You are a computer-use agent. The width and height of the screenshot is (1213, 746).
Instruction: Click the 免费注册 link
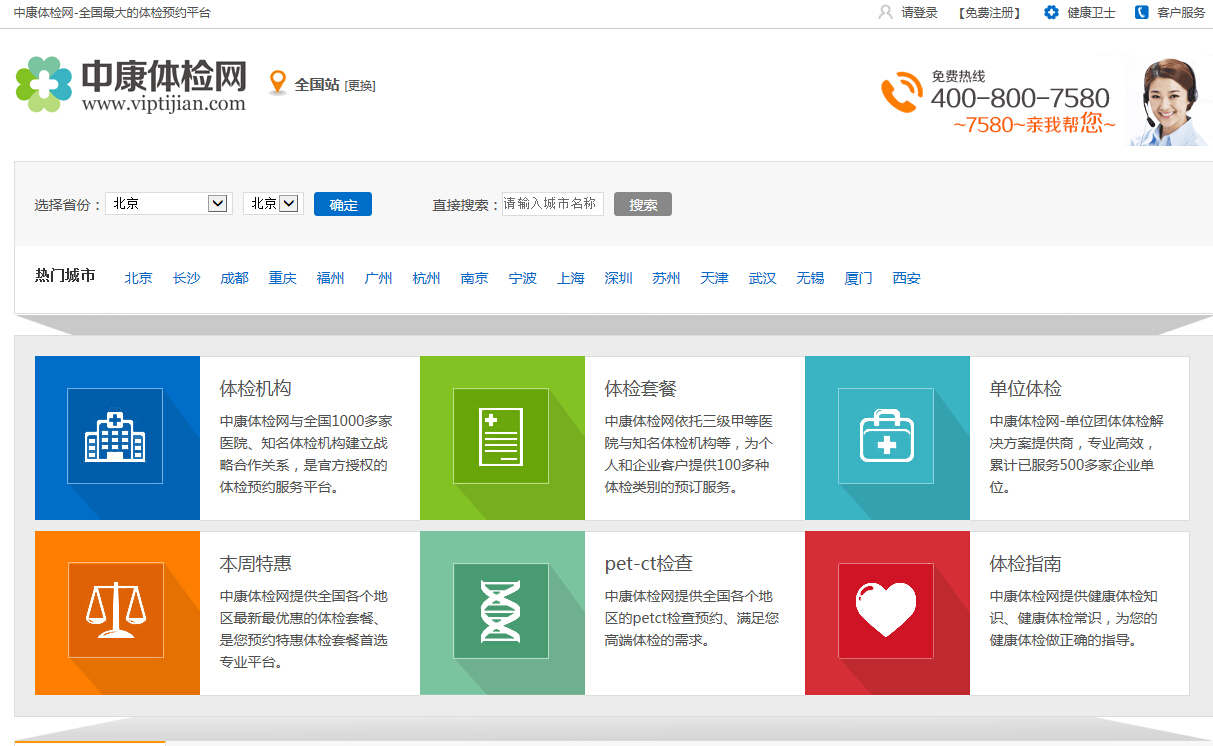[989, 13]
